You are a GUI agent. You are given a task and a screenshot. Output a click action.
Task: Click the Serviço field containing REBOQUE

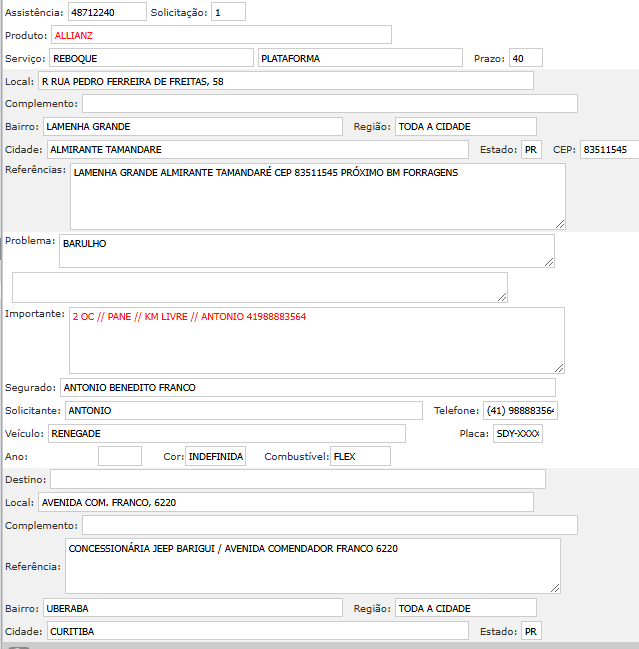(x=151, y=58)
